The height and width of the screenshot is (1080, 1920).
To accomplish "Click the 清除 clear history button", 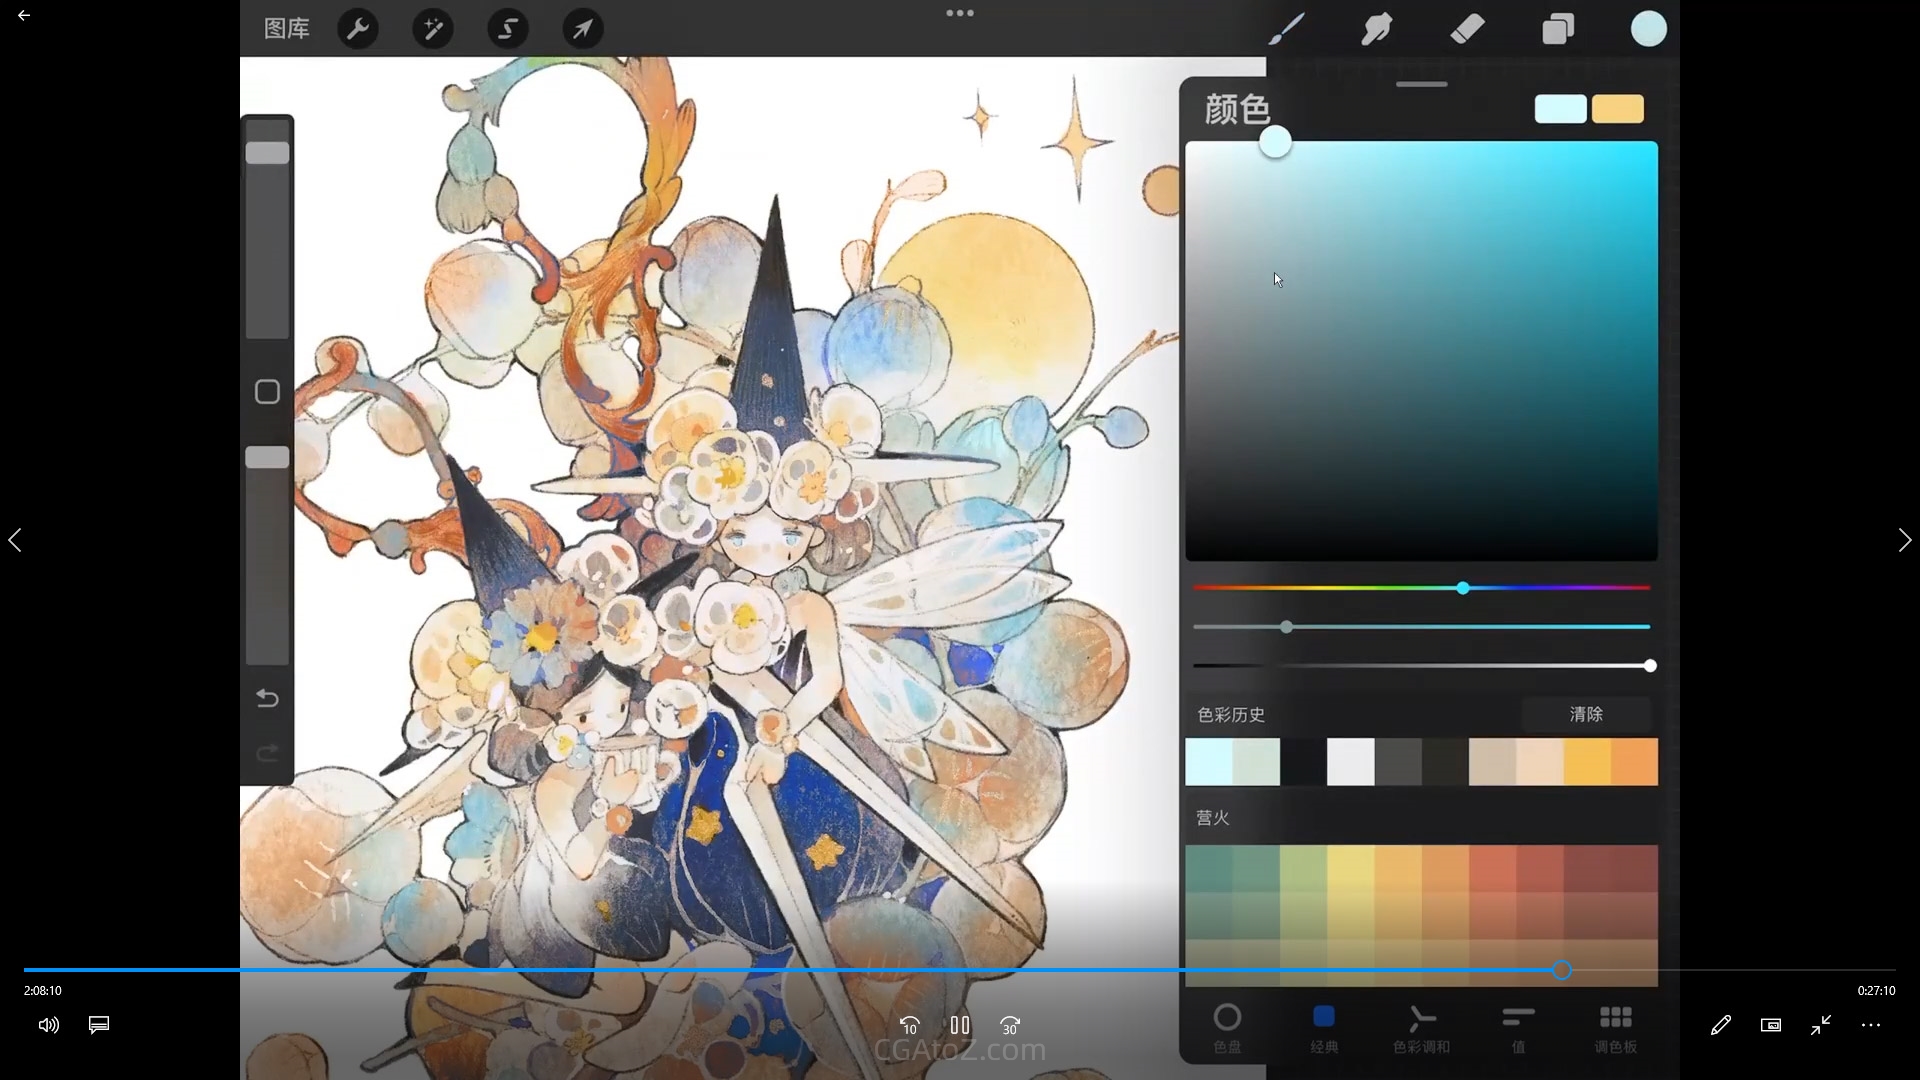I will point(1586,714).
